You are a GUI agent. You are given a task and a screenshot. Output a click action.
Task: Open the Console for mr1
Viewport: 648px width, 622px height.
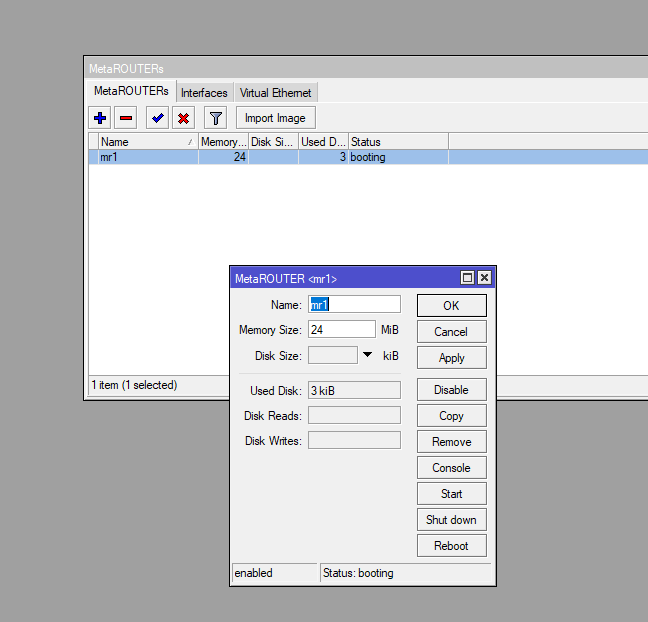pos(451,468)
